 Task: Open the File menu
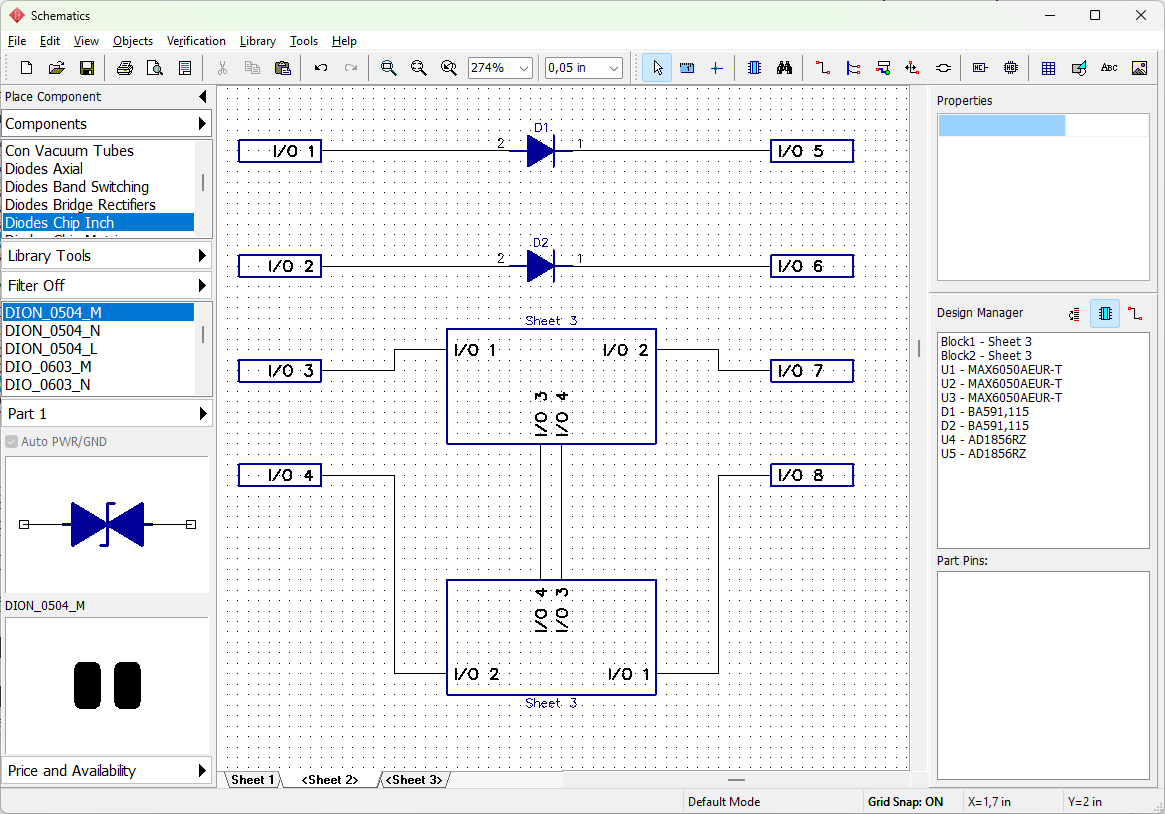(16, 41)
